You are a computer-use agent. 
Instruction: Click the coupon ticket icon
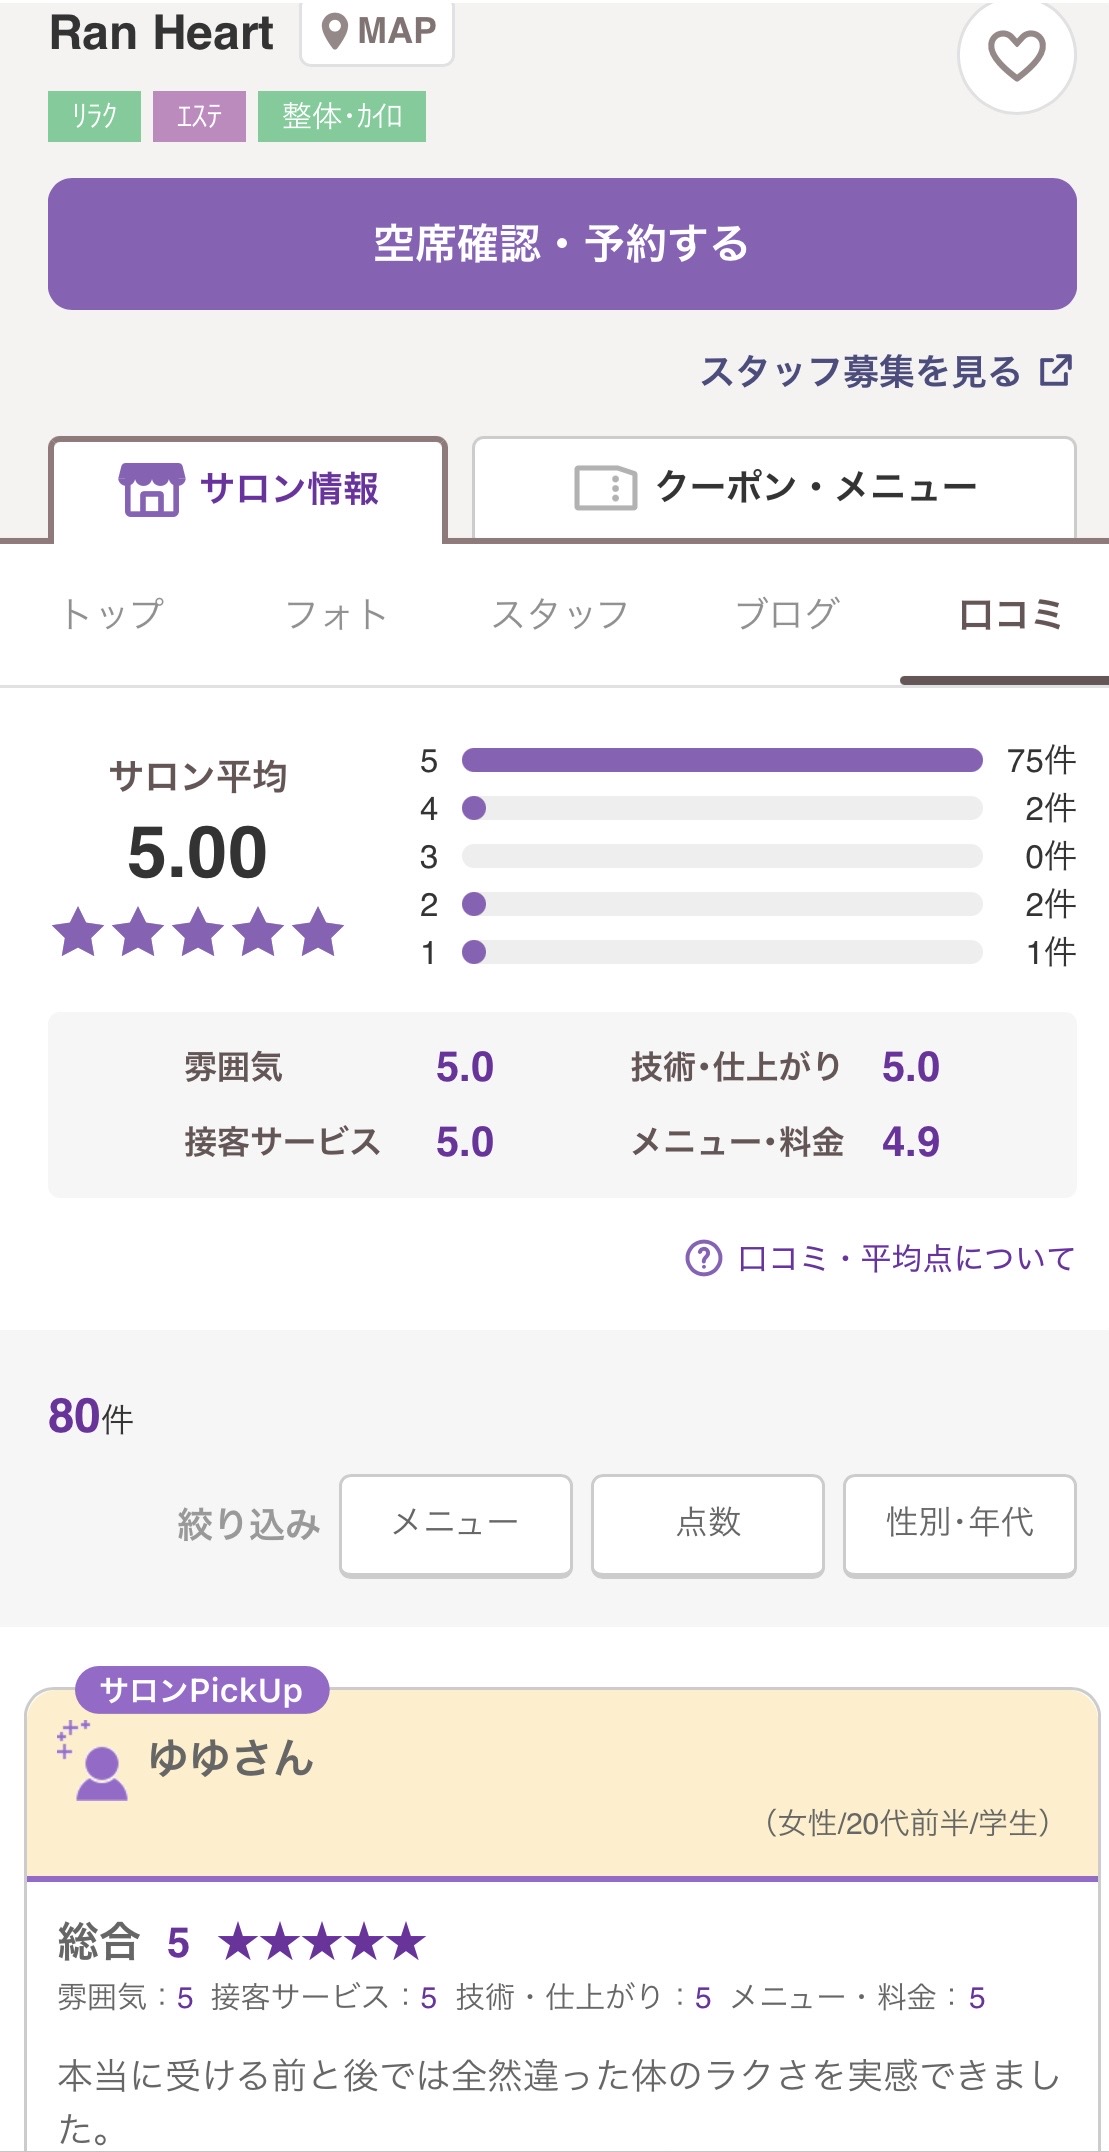click(605, 488)
